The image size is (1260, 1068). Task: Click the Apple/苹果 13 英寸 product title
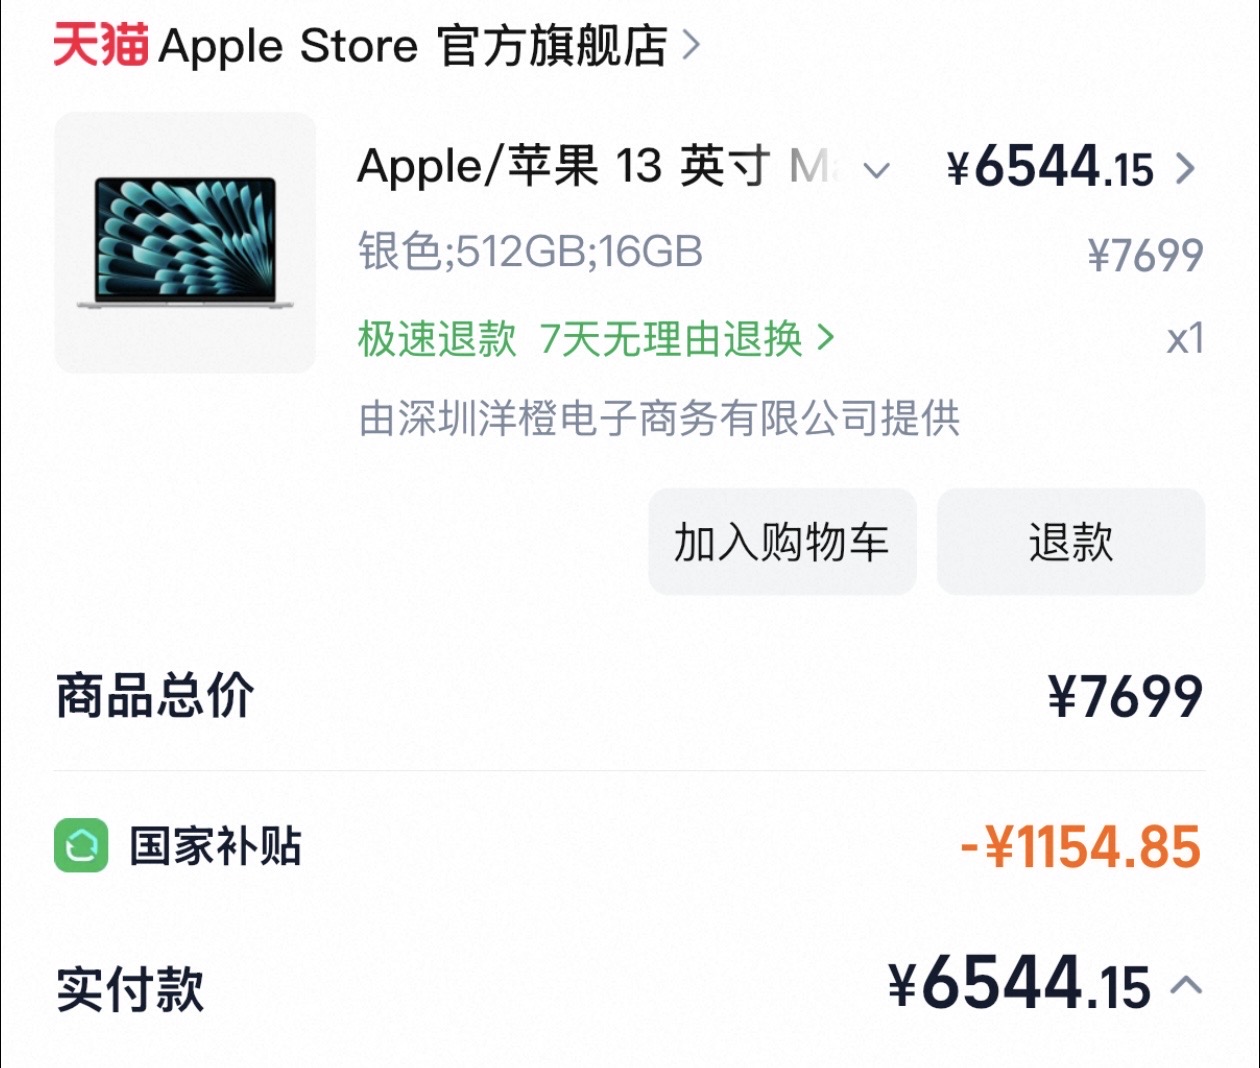tap(563, 166)
